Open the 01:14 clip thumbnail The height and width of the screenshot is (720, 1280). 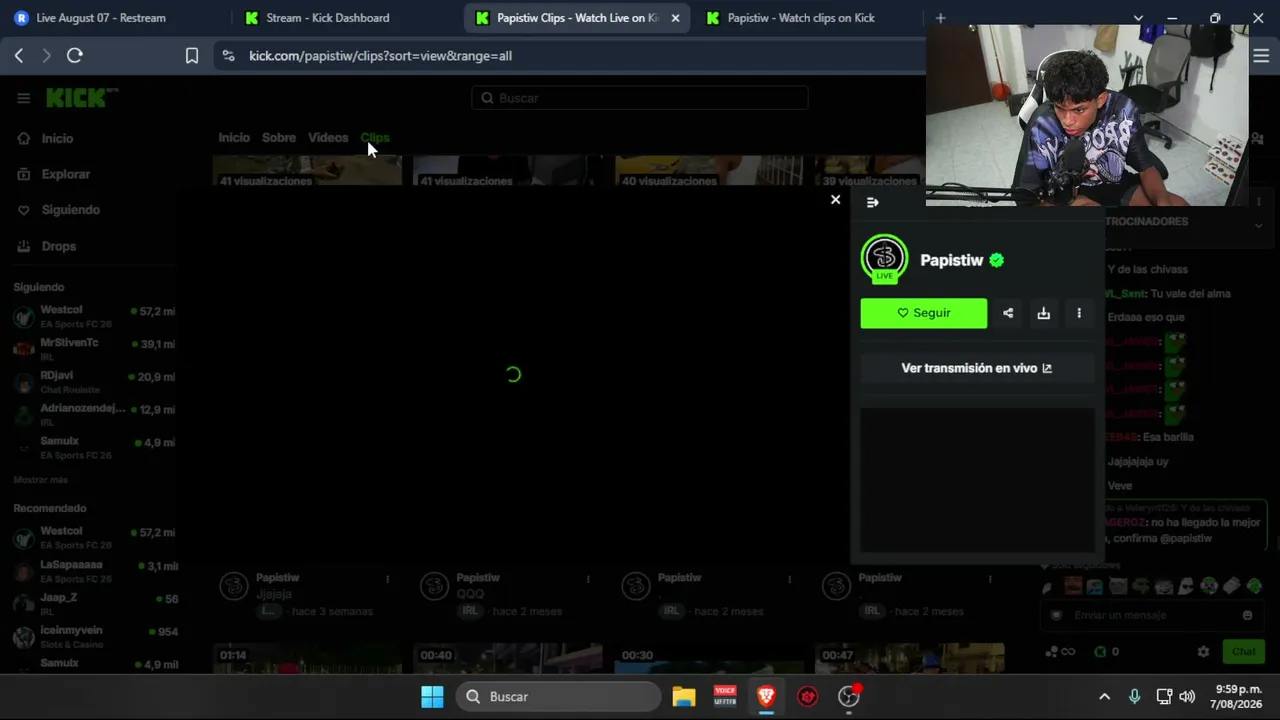(x=308, y=659)
